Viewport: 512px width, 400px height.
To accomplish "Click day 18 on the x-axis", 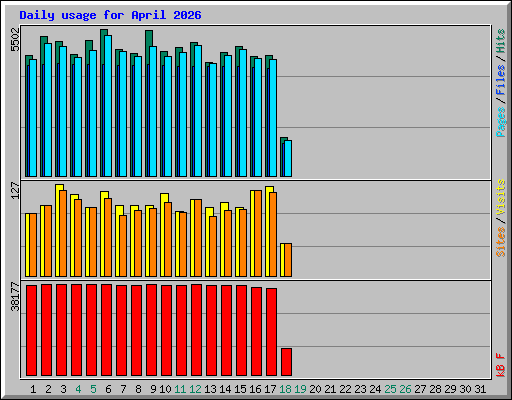I will pyautogui.click(x=285, y=389).
